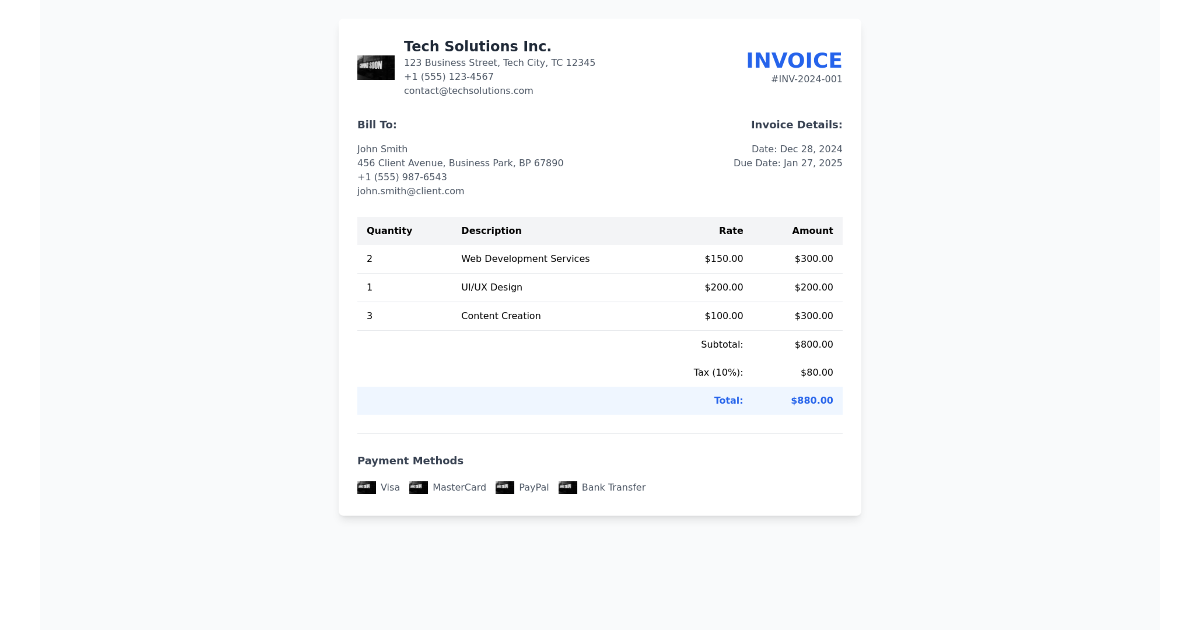Click the Amount column header
This screenshot has height=630, width=1200.
[x=813, y=230]
